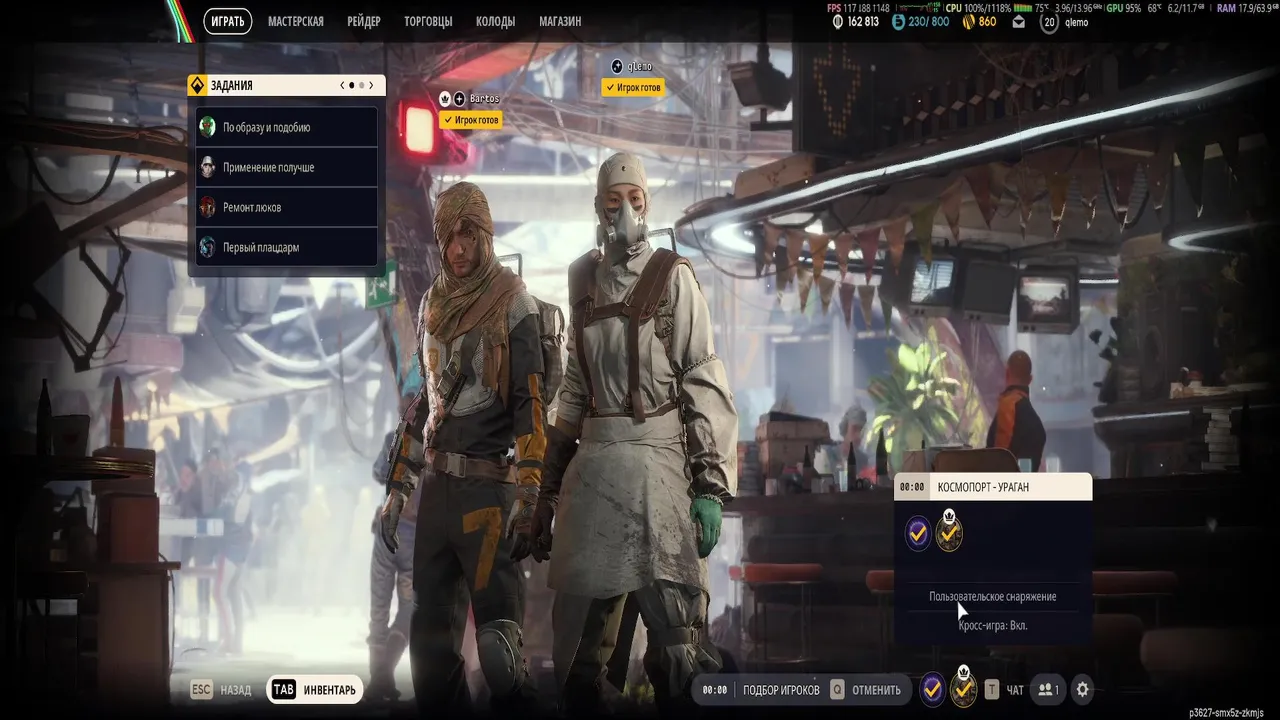This screenshot has height=720, width=1280.
Task: Click trader avatar beside Применение получше
Action: (207, 167)
